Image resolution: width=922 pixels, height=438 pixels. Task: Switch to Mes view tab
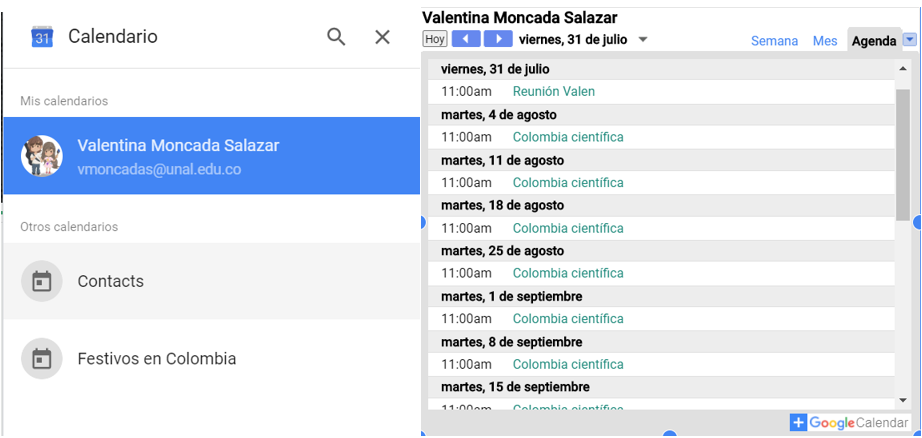(x=825, y=41)
